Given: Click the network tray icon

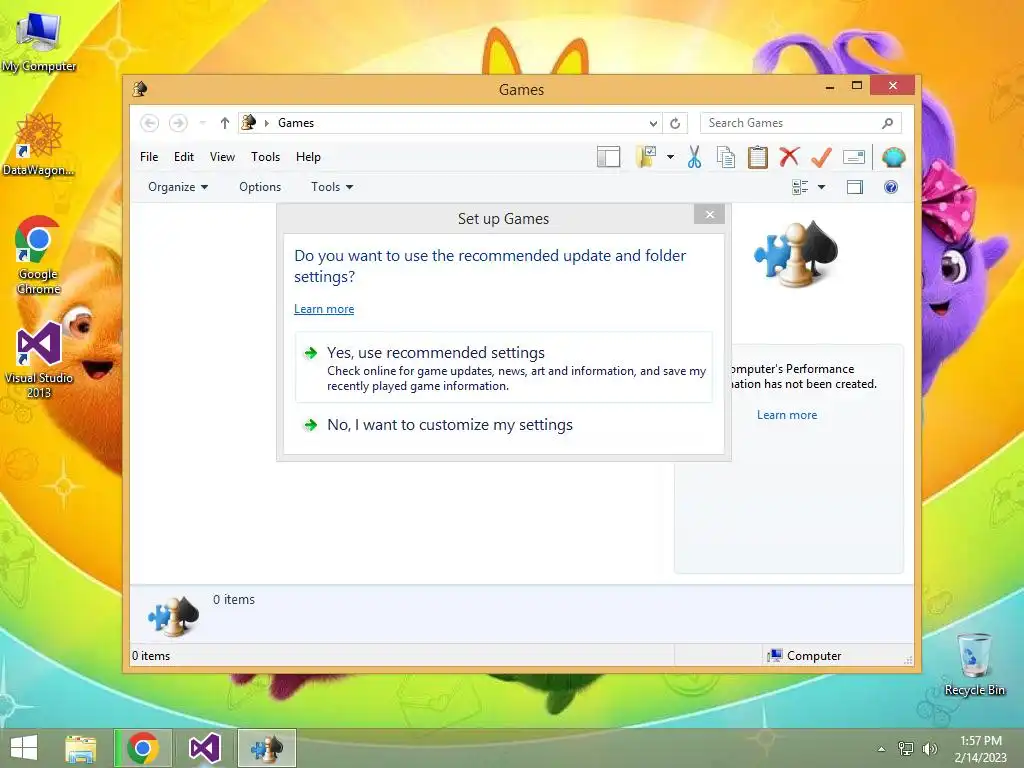Looking at the screenshot, I should coord(906,748).
